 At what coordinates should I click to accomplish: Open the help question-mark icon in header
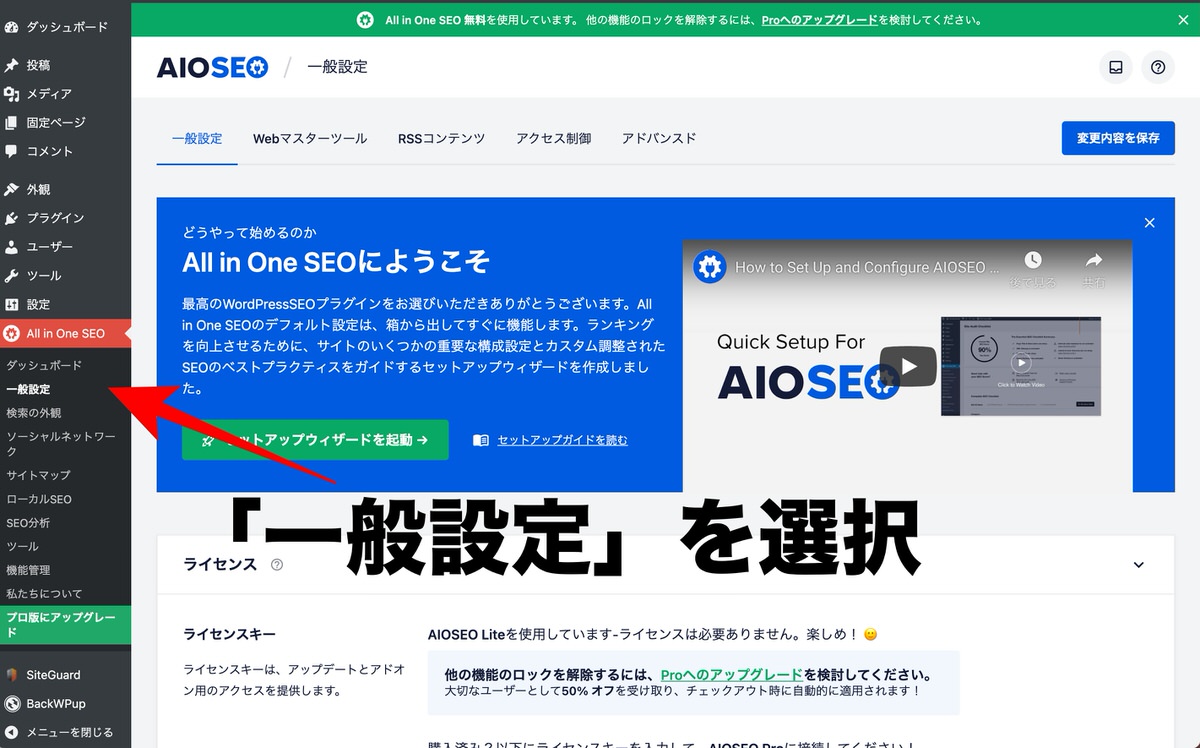click(1158, 67)
